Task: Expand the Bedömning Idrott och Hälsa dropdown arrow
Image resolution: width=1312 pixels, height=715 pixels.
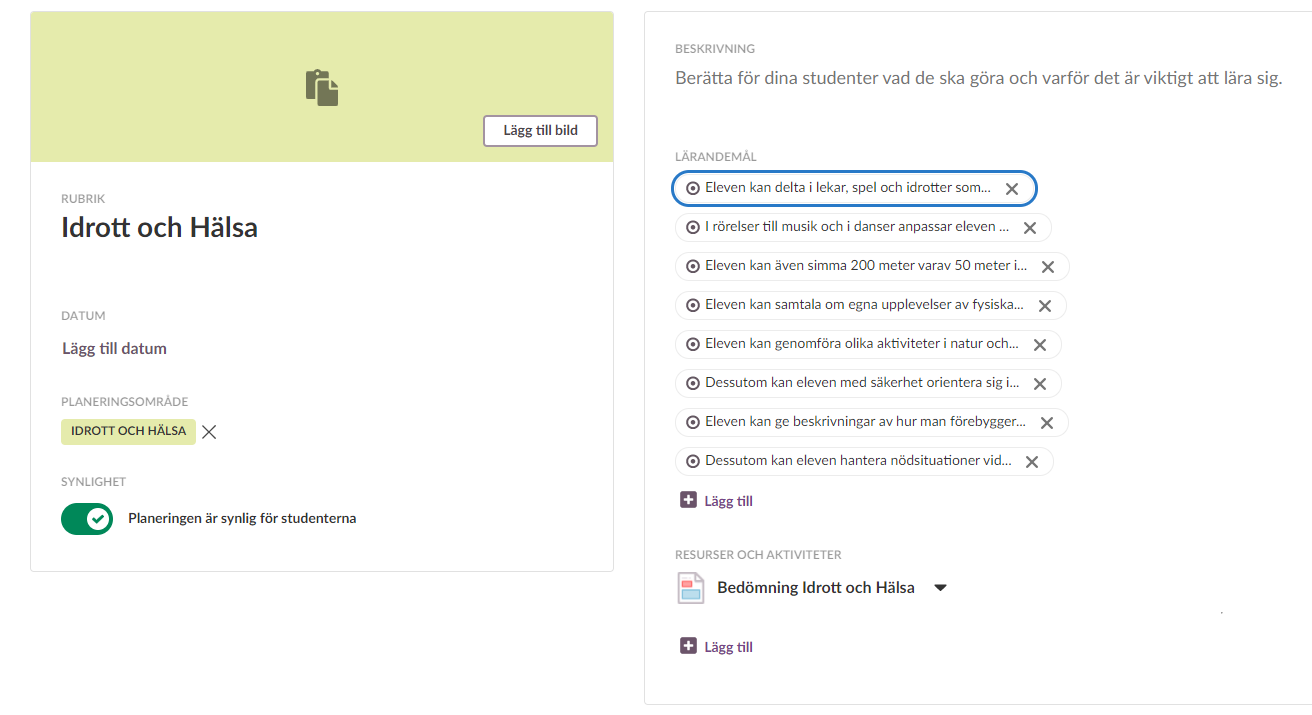Action: [940, 588]
